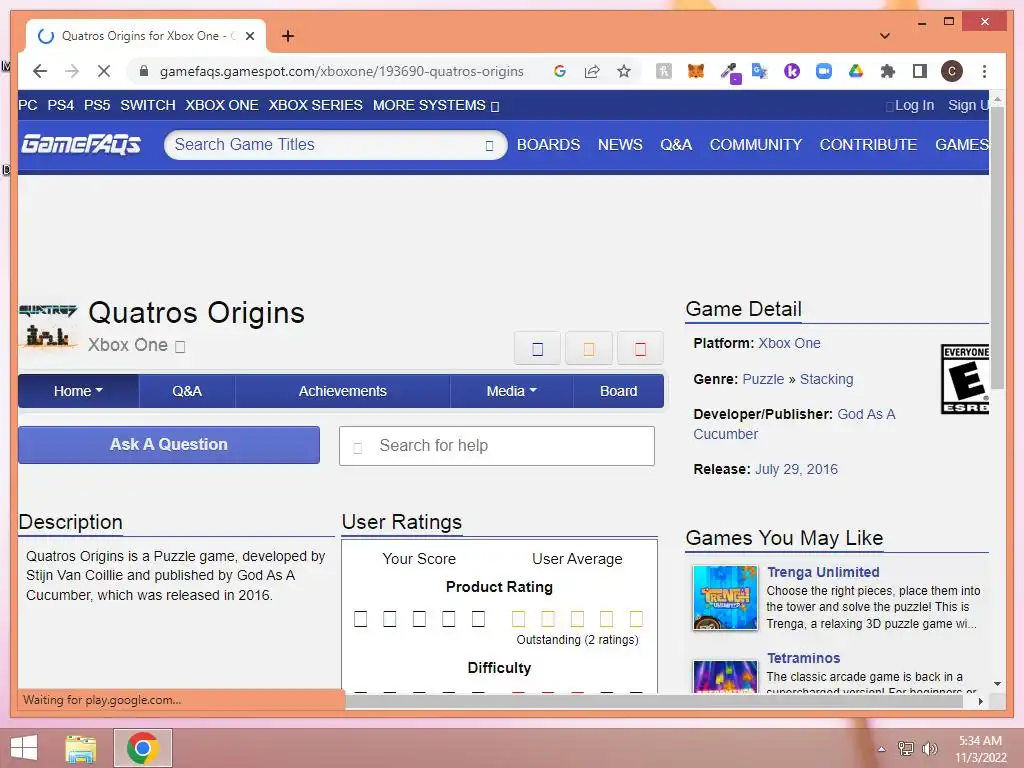This screenshot has height=768, width=1024.
Task: Open NEWS in the main navigation
Action: pyautogui.click(x=620, y=144)
